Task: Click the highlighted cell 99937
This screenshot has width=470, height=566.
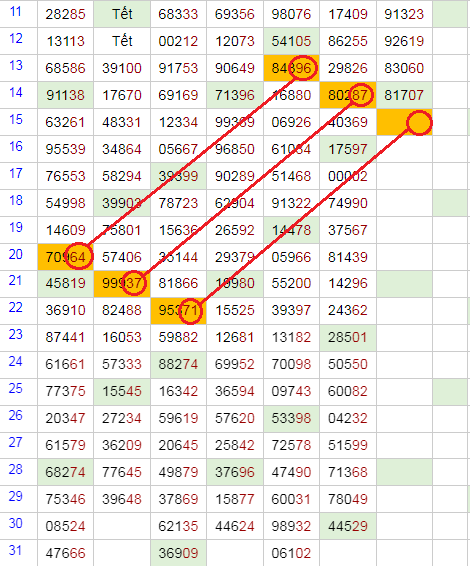Action: 122,283
